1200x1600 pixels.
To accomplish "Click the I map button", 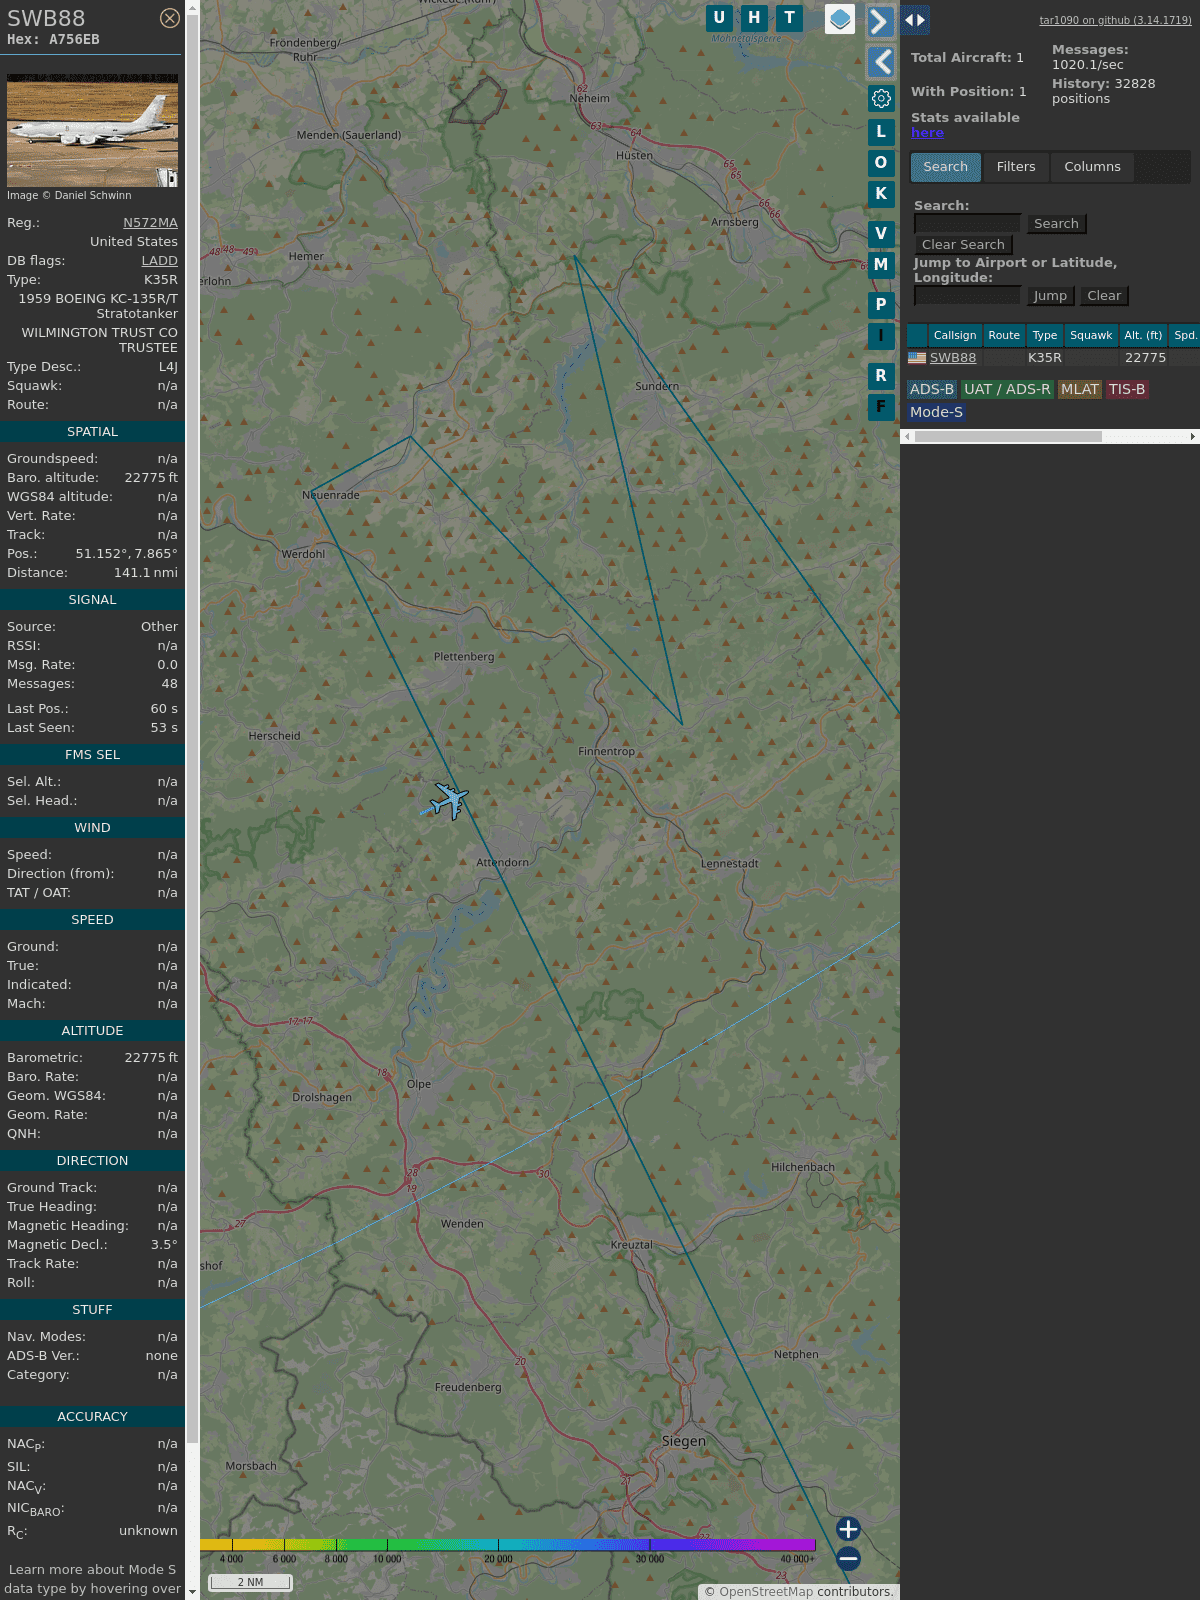I will click(881, 335).
